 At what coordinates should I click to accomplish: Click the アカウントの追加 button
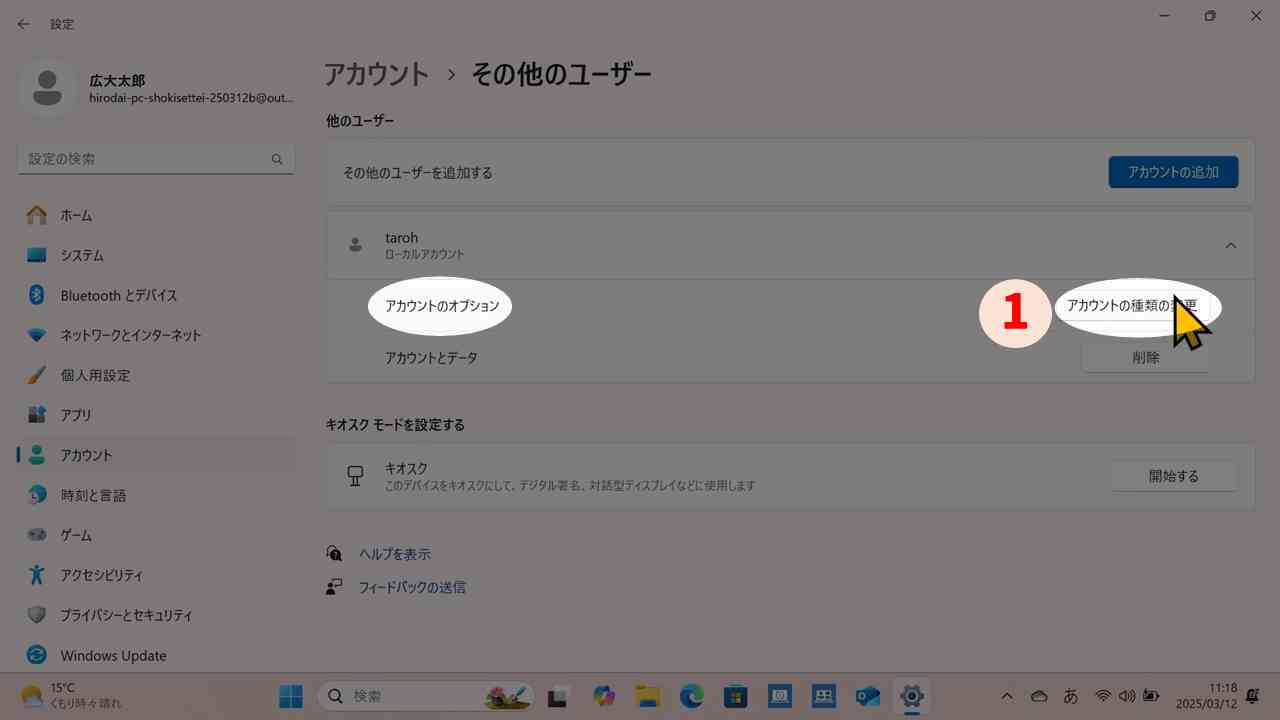tap(1172, 171)
